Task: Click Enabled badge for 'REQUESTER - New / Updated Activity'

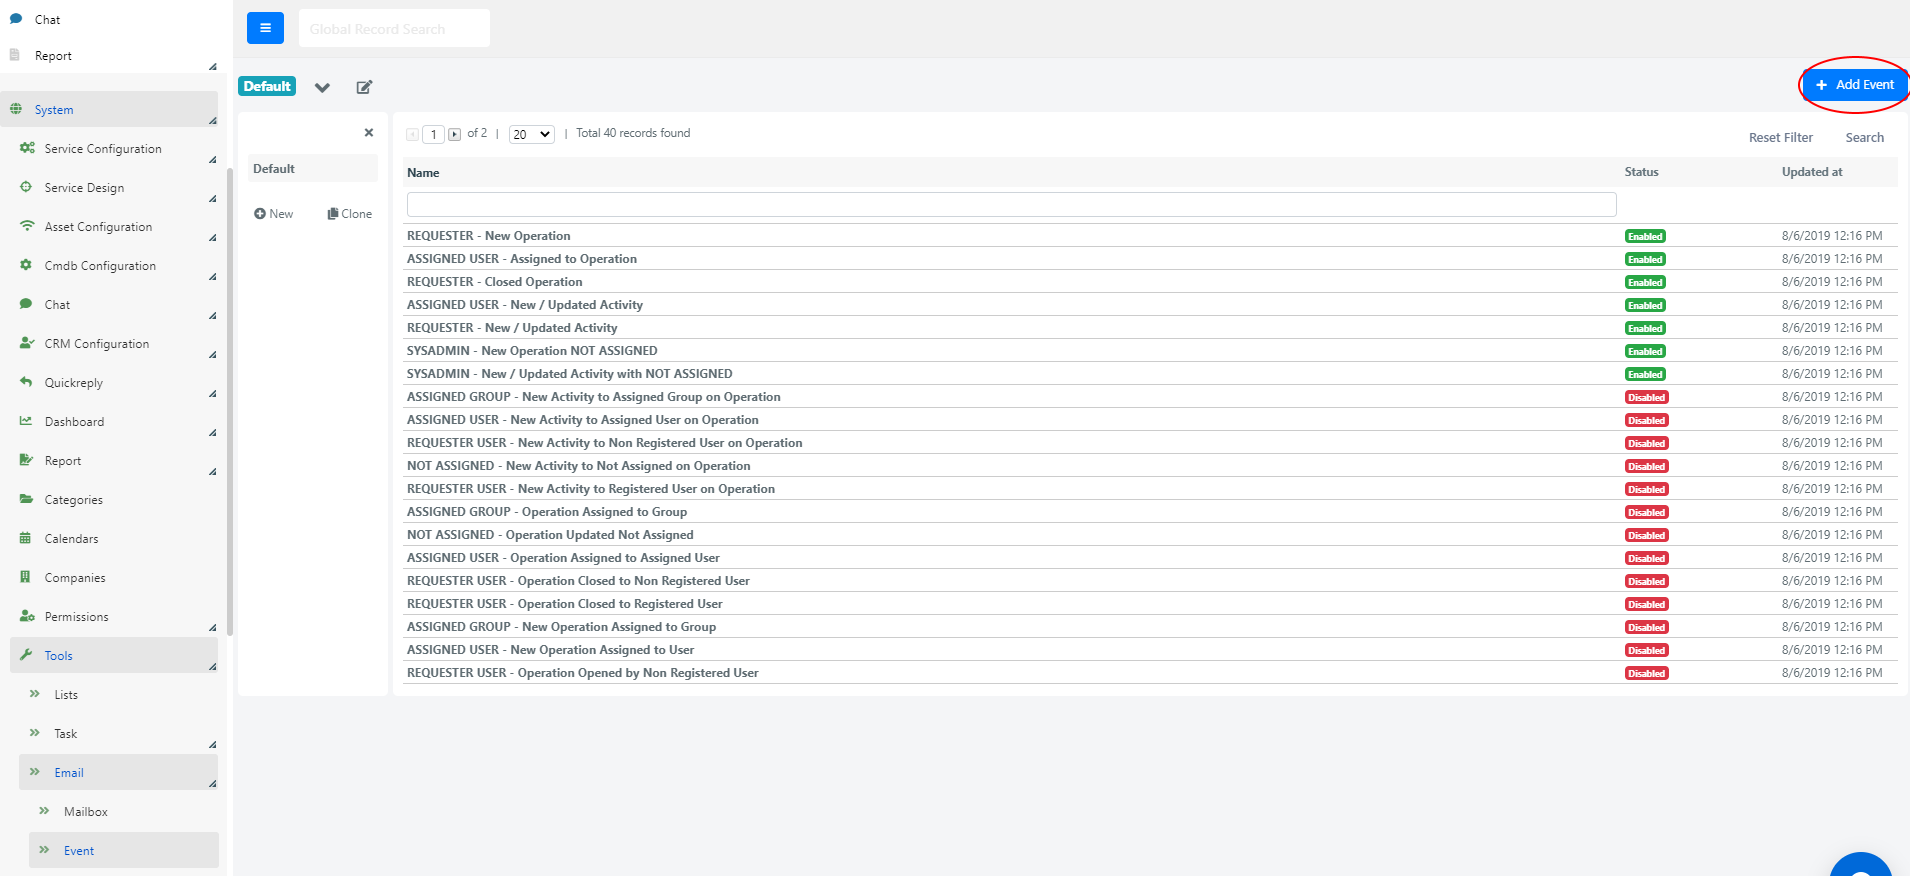Action: 1644,328
